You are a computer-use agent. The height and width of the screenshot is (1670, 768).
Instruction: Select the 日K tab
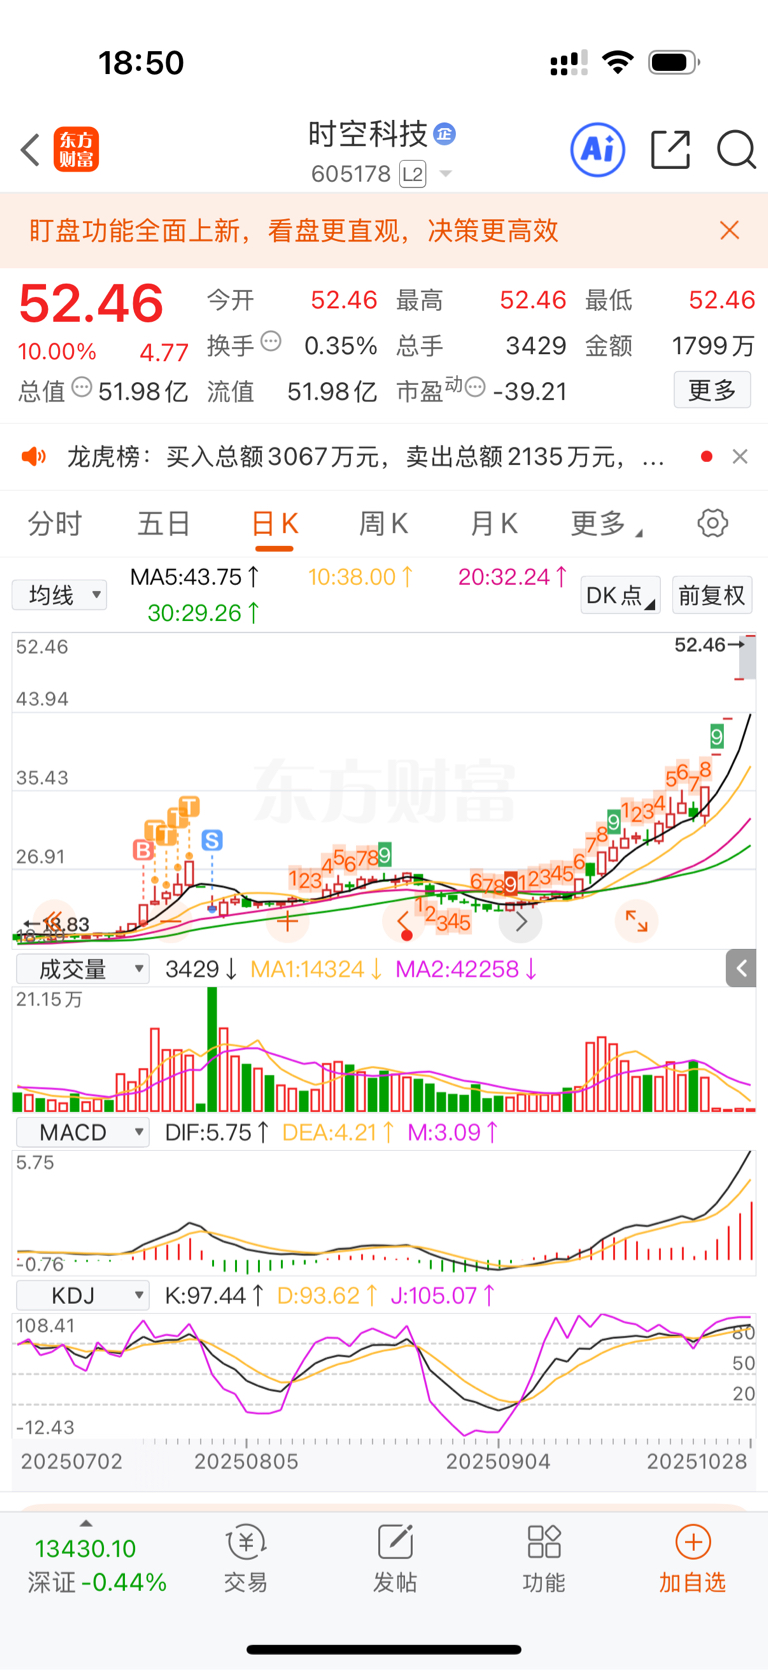tap(274, 525)
